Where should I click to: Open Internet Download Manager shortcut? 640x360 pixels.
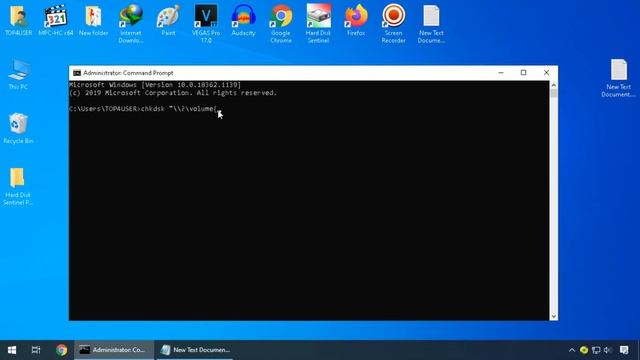[x=131, y=24]
